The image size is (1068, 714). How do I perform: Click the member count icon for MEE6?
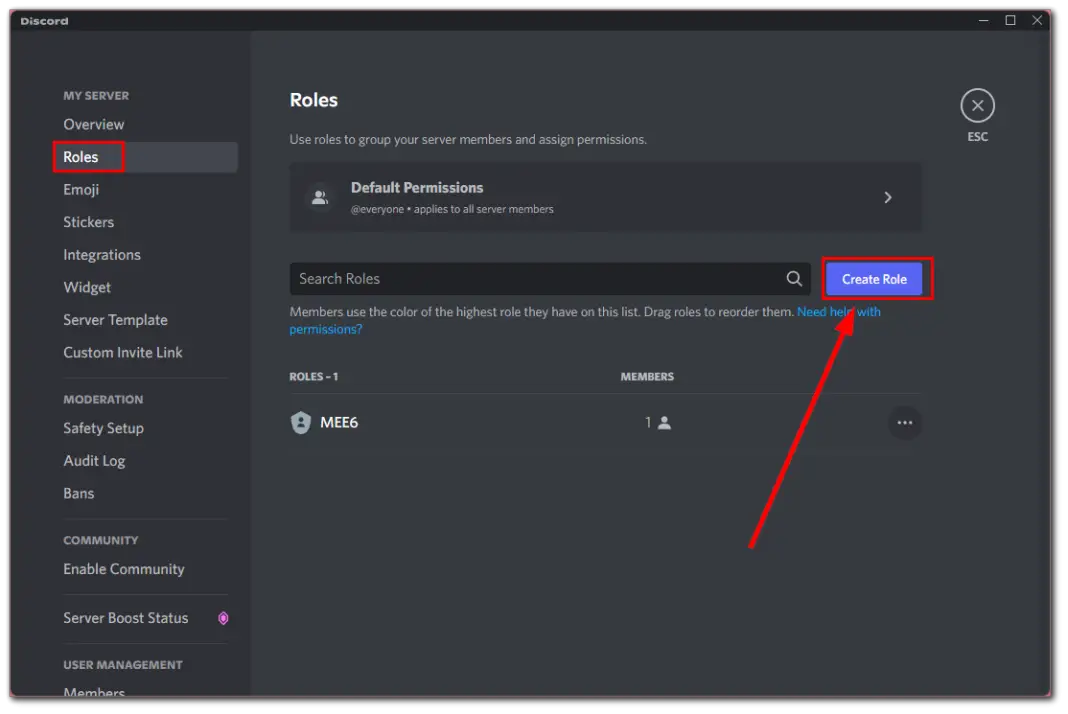pyautogui.click(x=664, y=423)
